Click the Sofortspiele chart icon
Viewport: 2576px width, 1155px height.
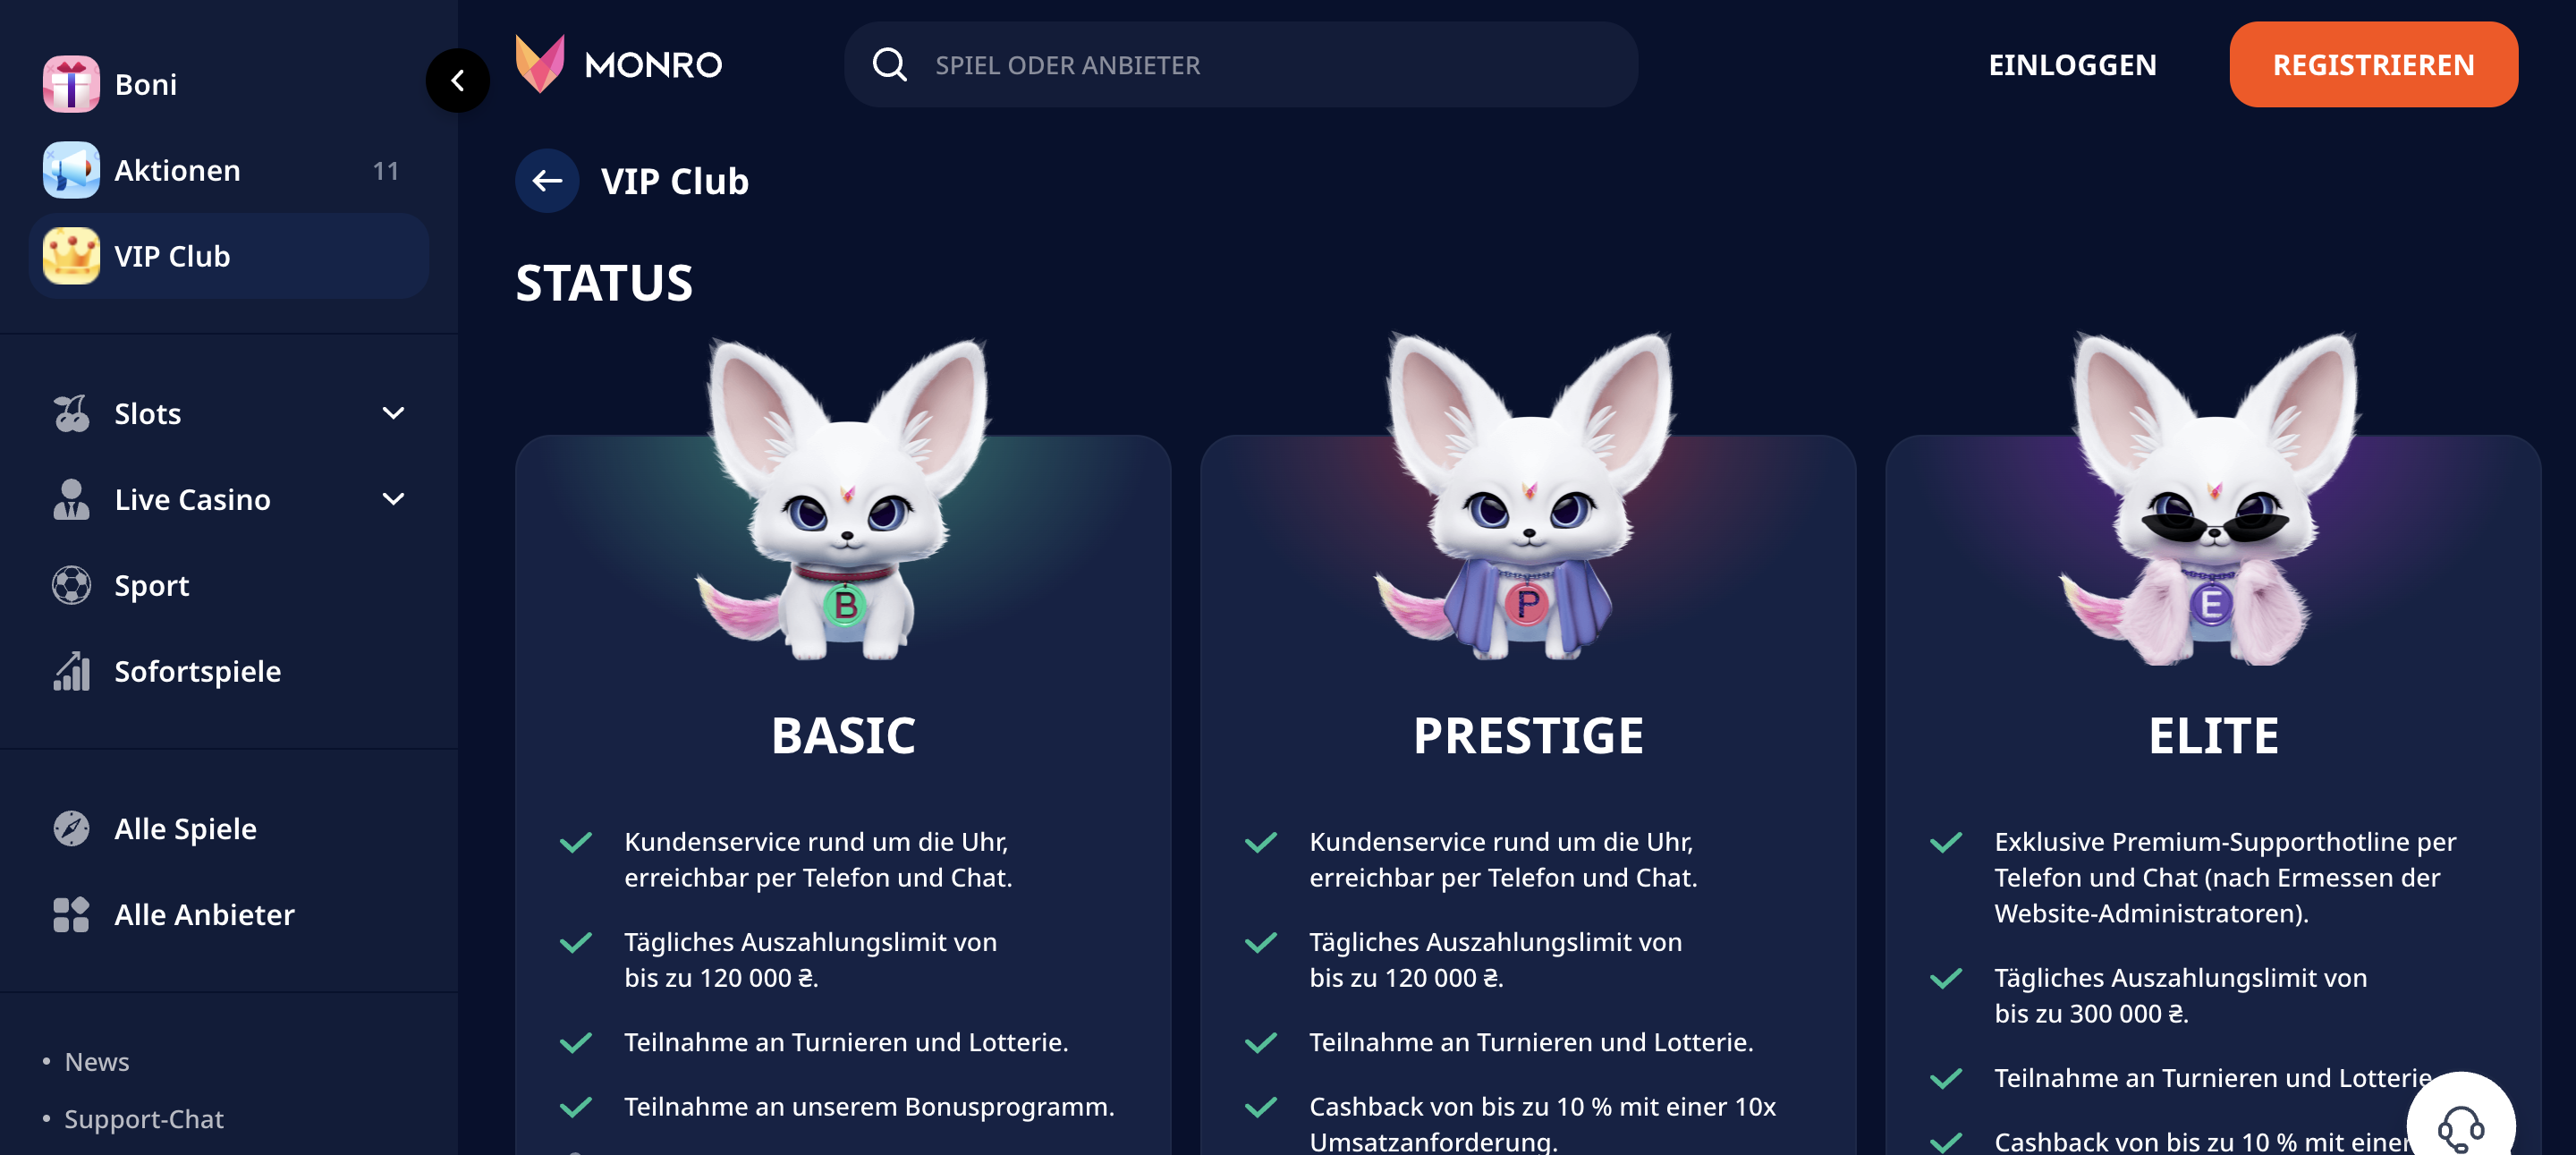[71, 671]
